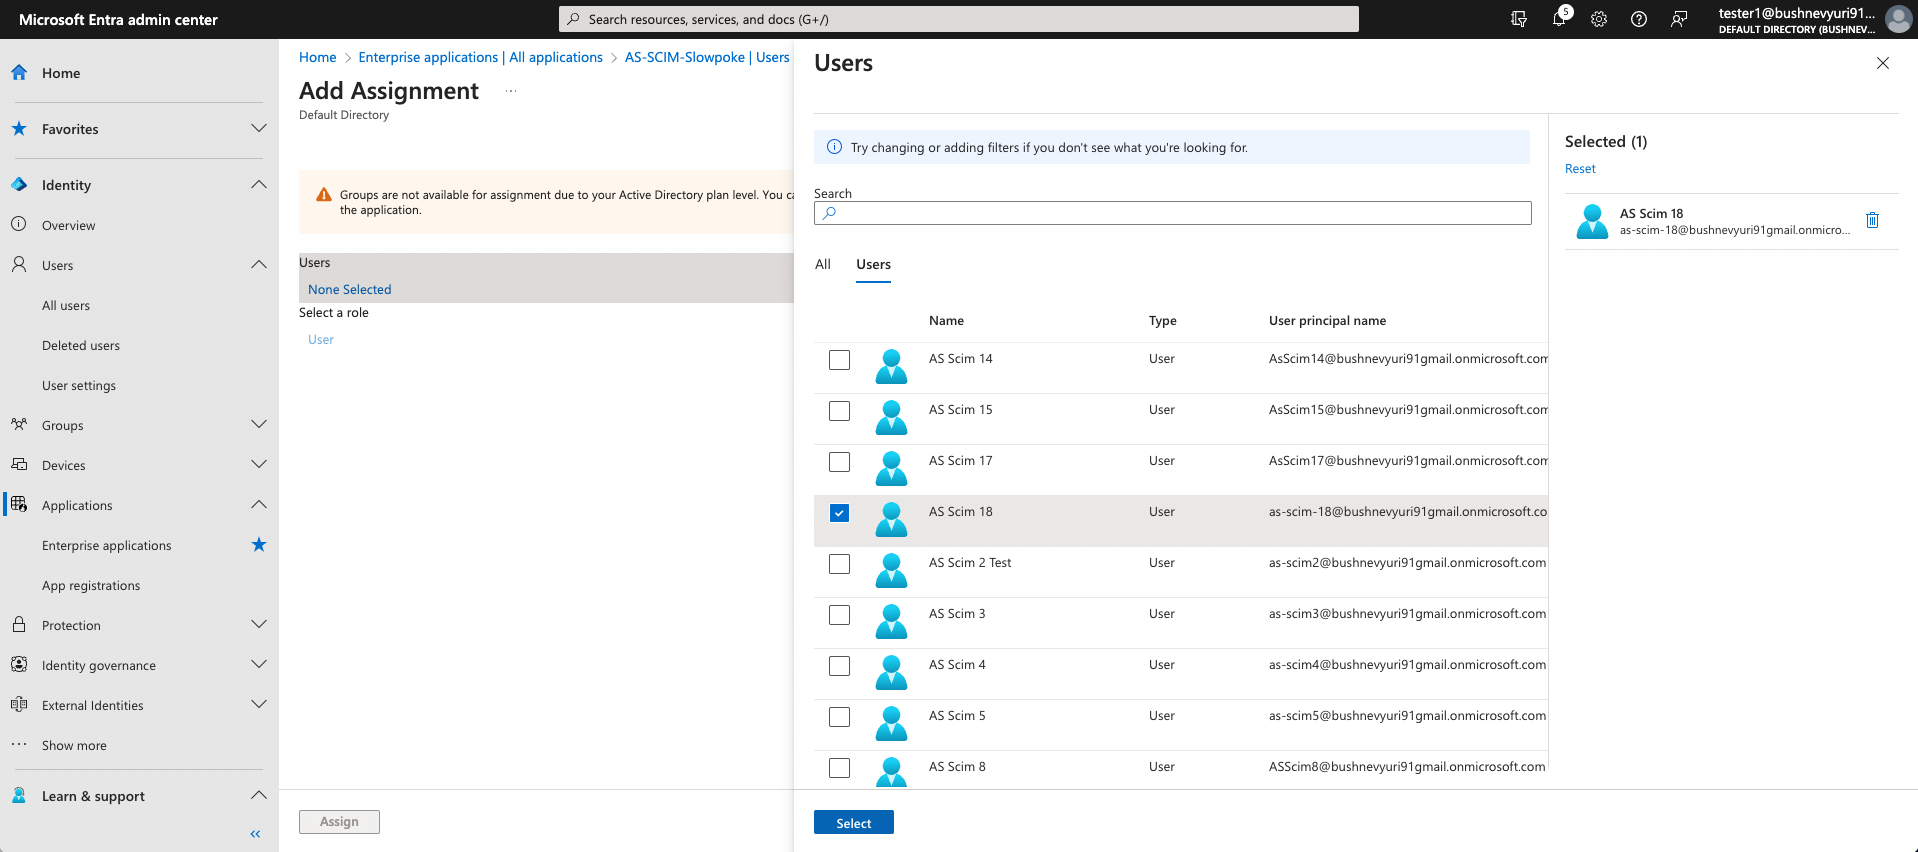
Task: Click the Applications grid icon in the sidebar
Action: coord(19,505)
